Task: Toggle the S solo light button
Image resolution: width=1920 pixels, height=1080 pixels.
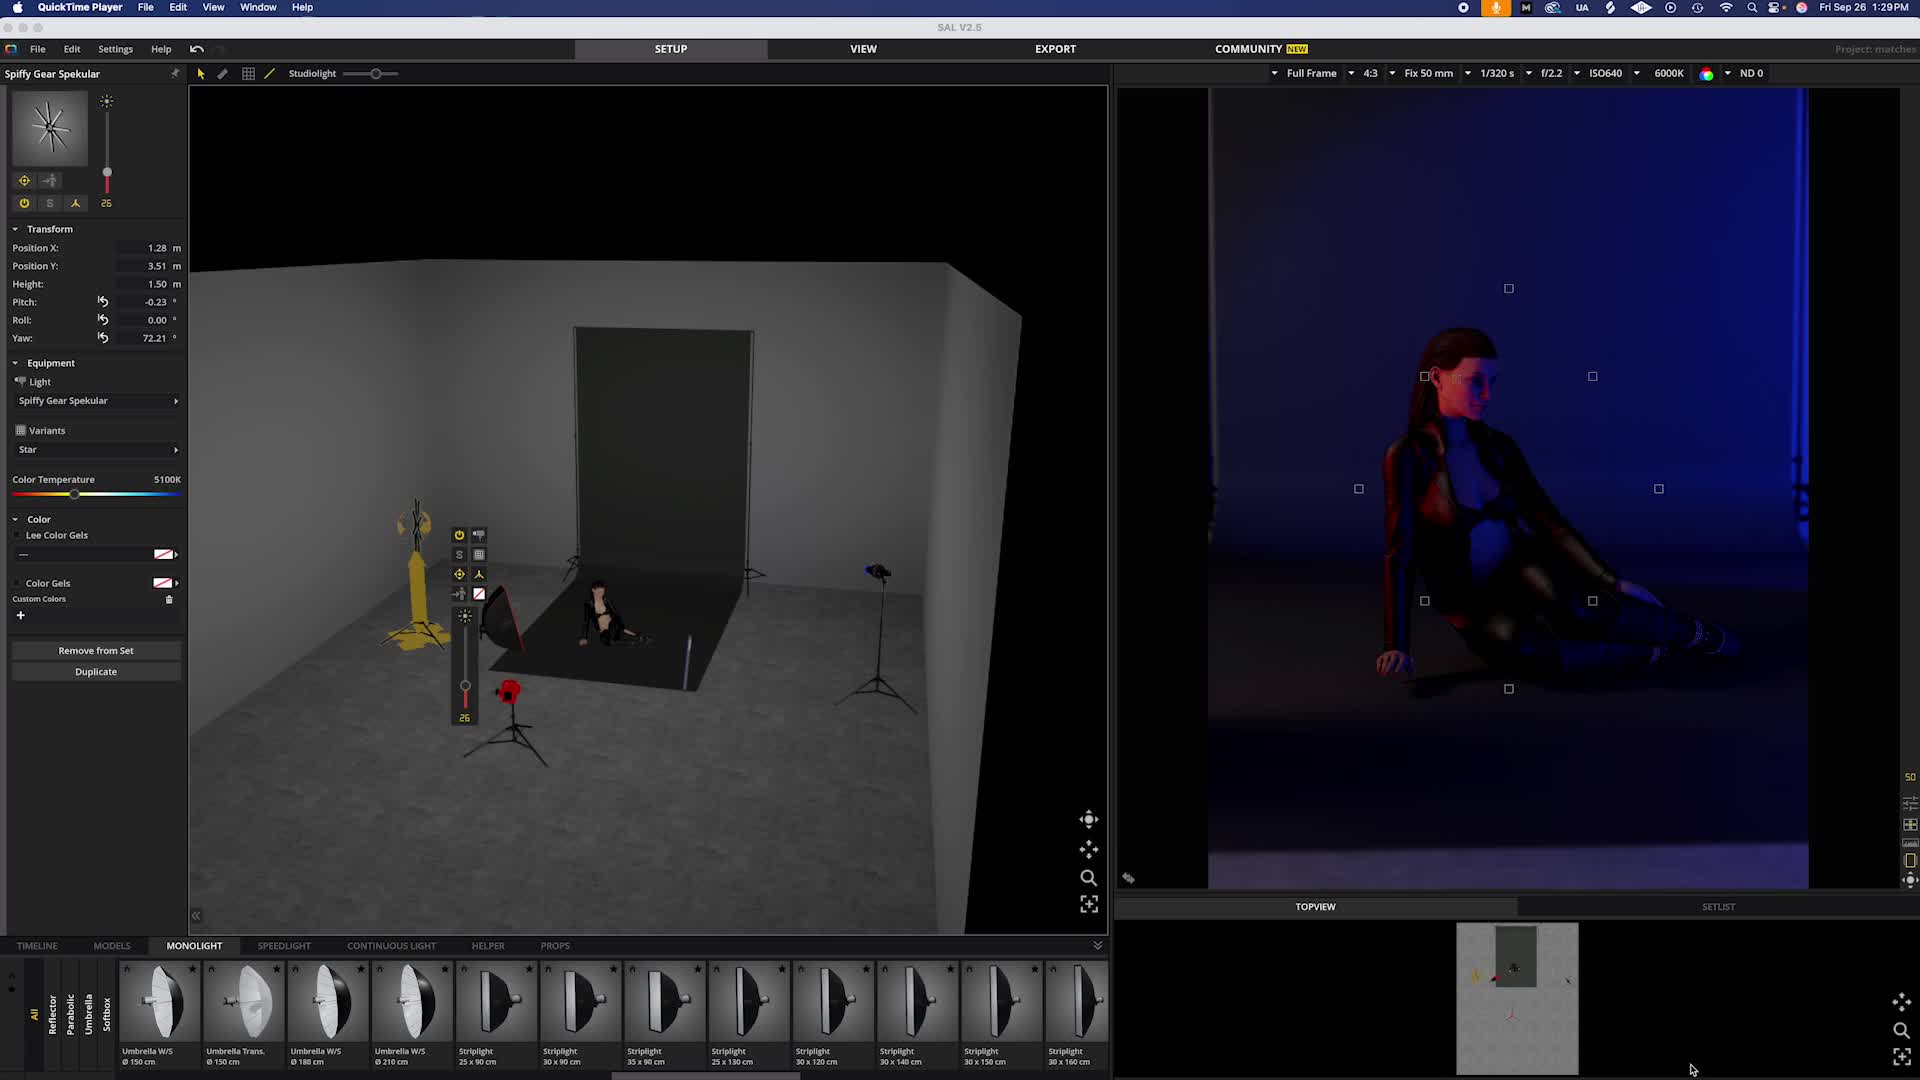Action: coord(50,203)
